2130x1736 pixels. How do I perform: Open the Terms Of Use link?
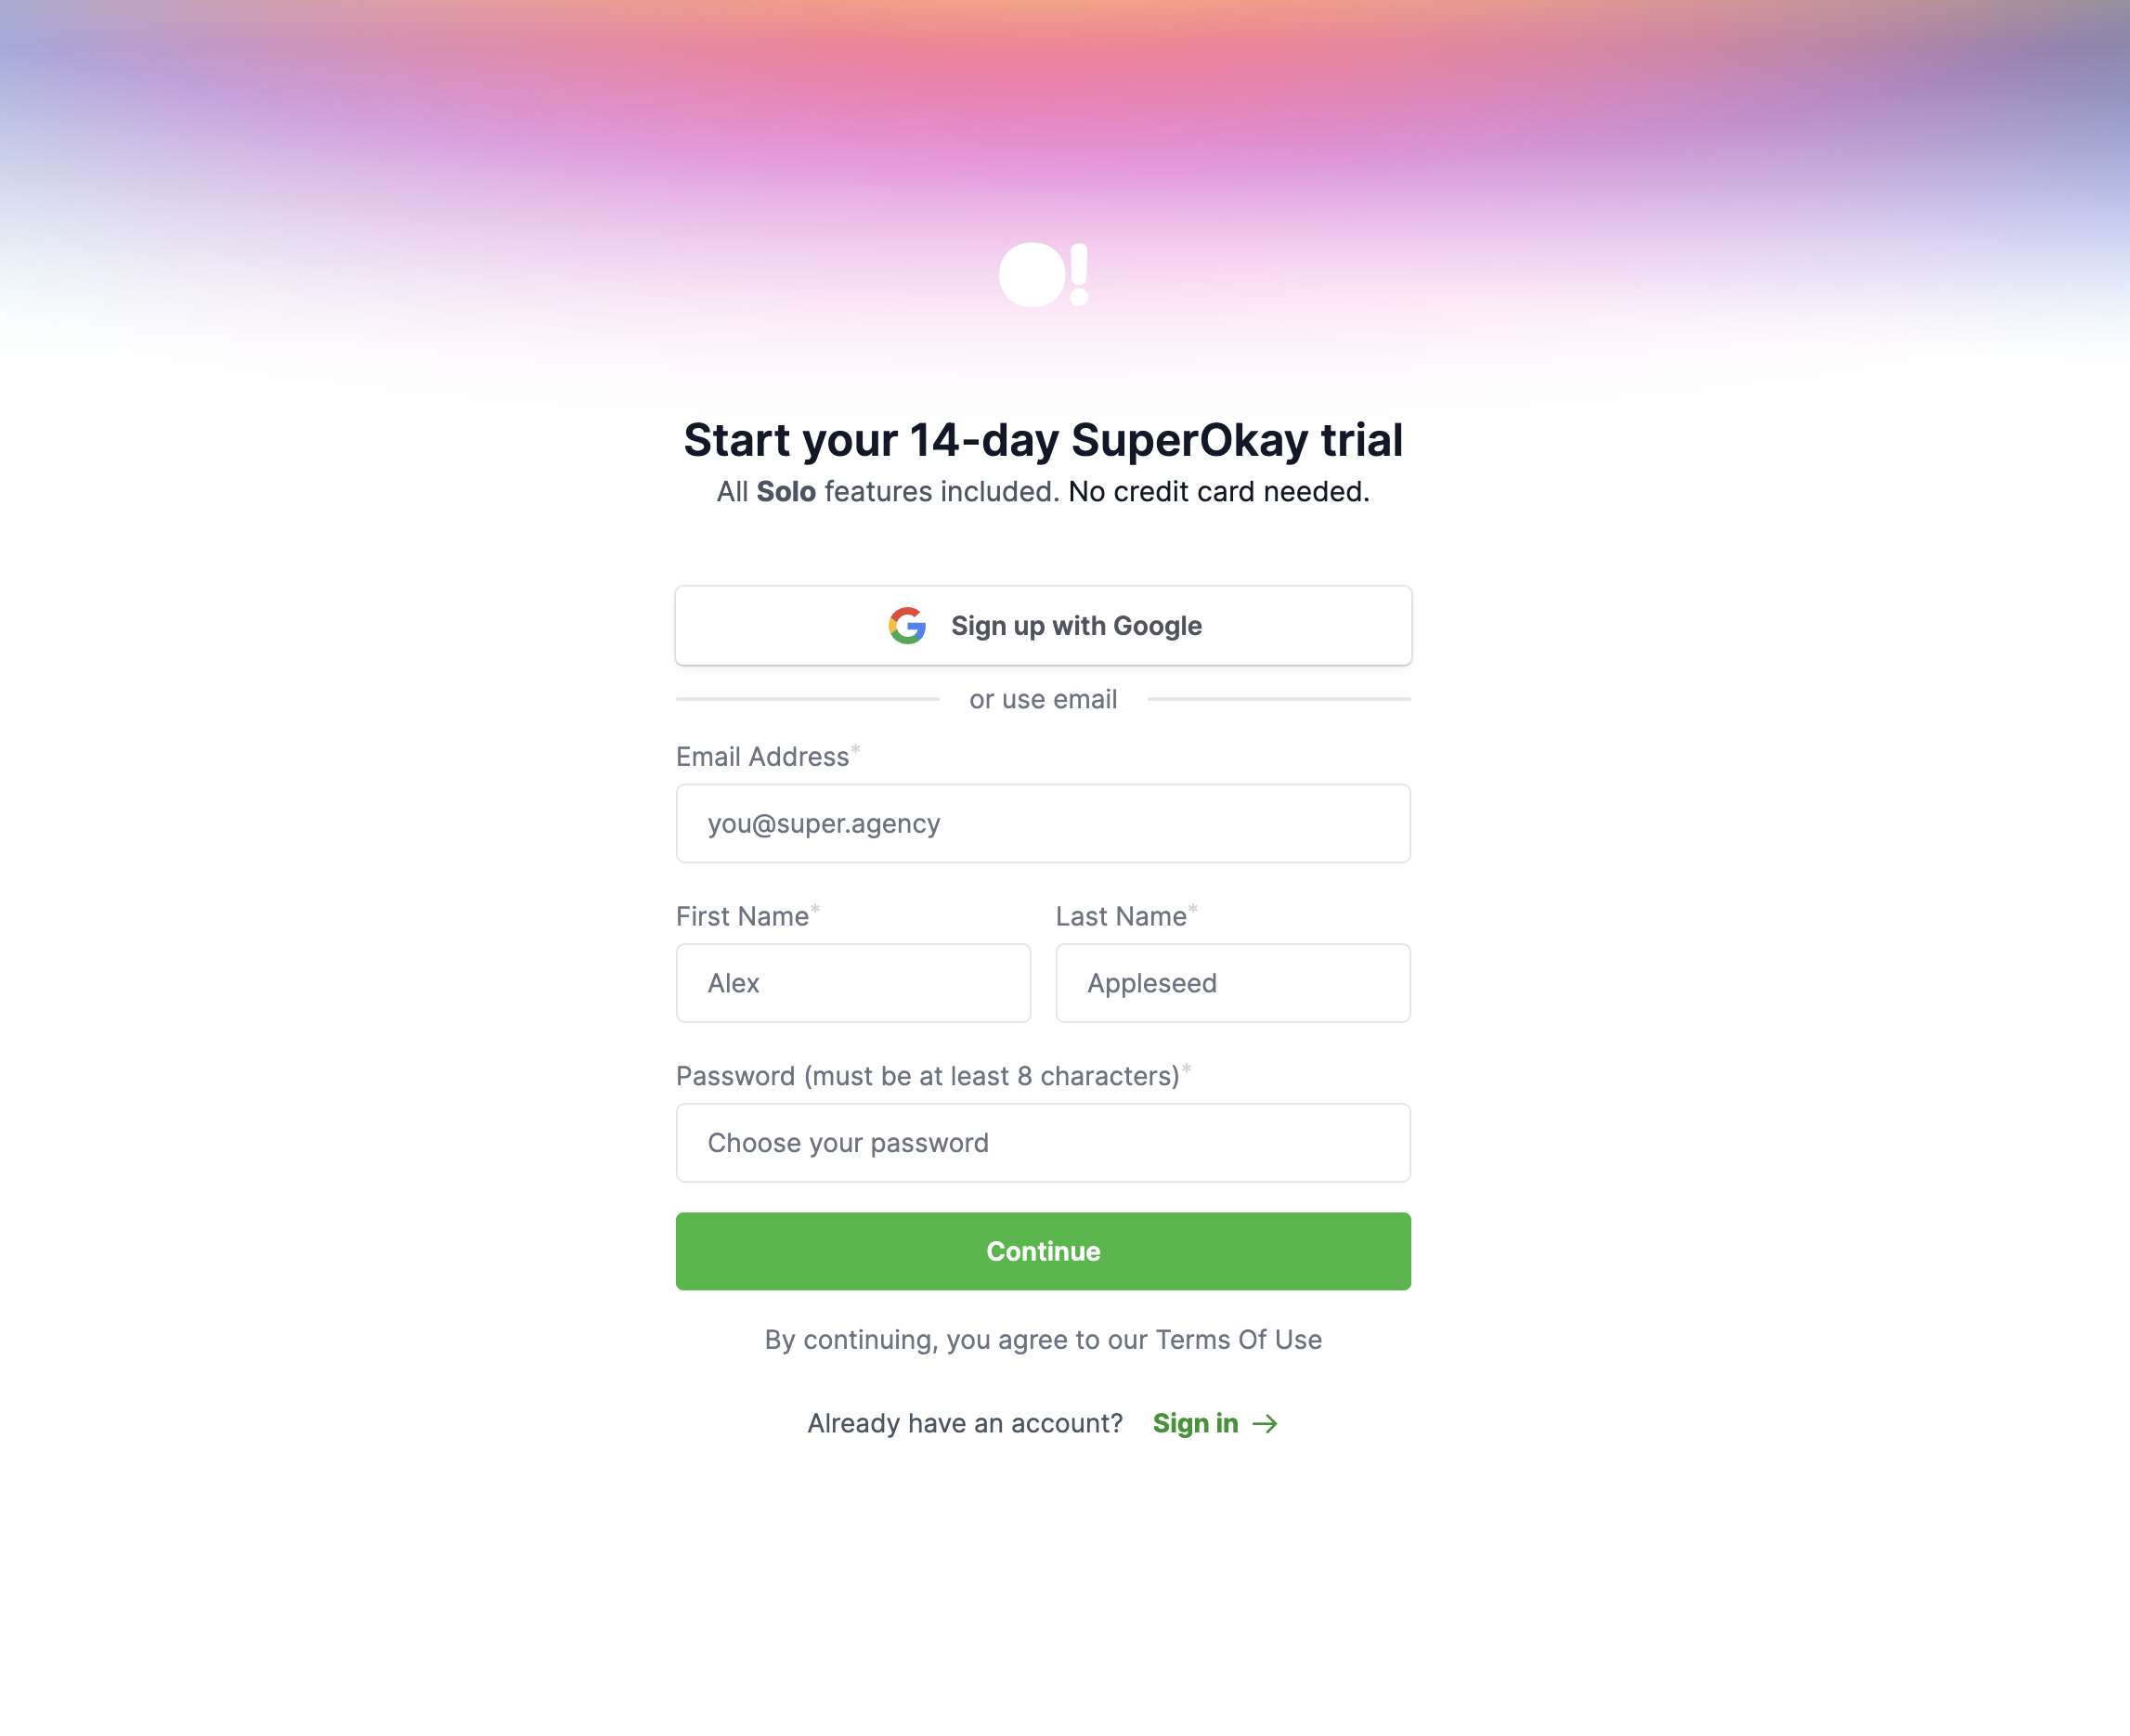pos(1238,1339)
